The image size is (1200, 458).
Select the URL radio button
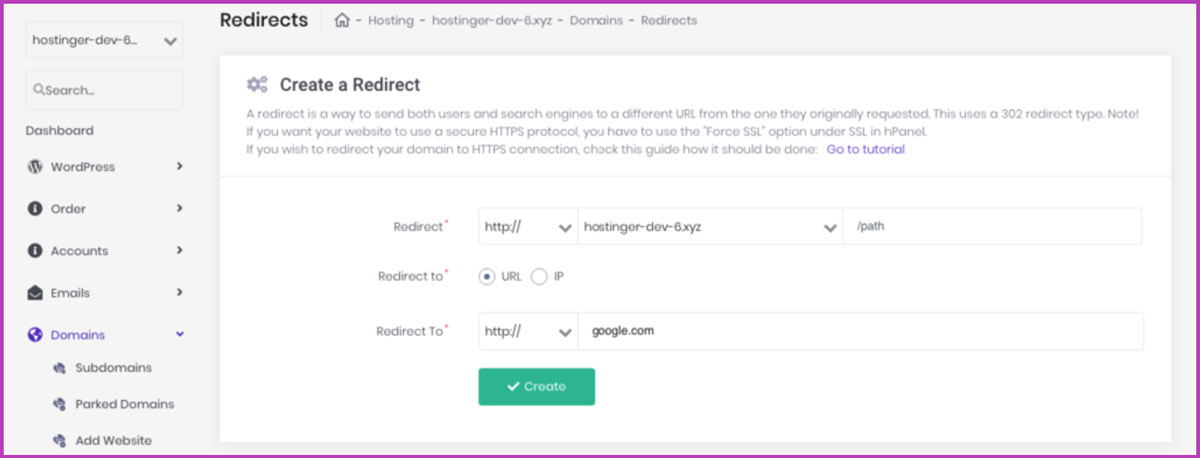click(x=487, y=276)
